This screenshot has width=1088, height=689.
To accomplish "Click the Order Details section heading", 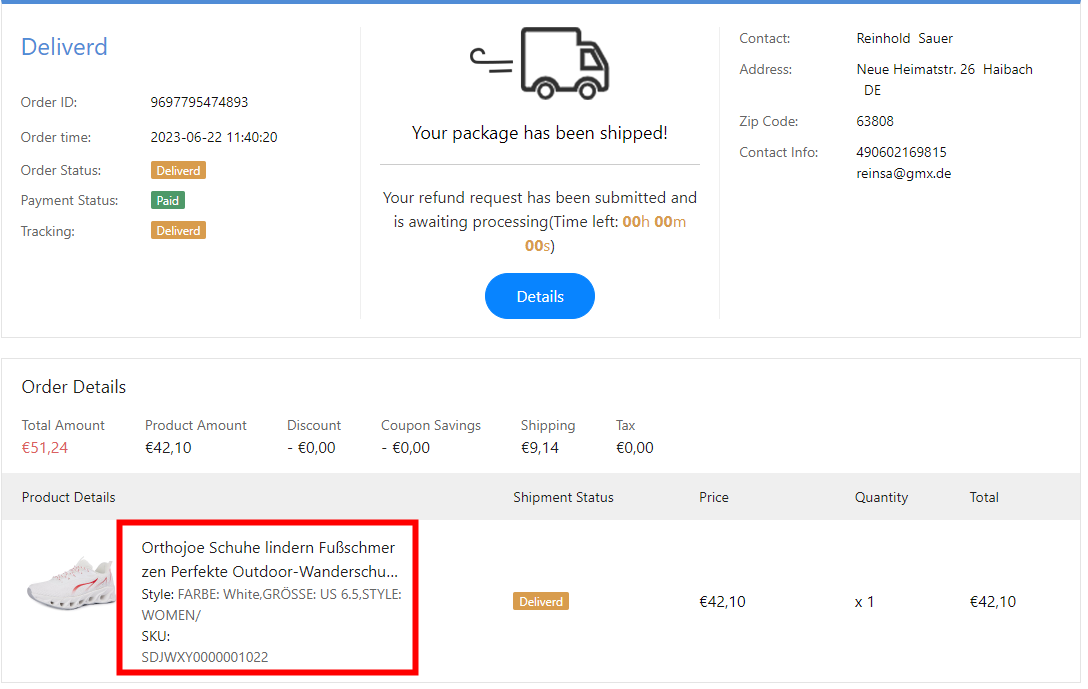I will 74,387.
